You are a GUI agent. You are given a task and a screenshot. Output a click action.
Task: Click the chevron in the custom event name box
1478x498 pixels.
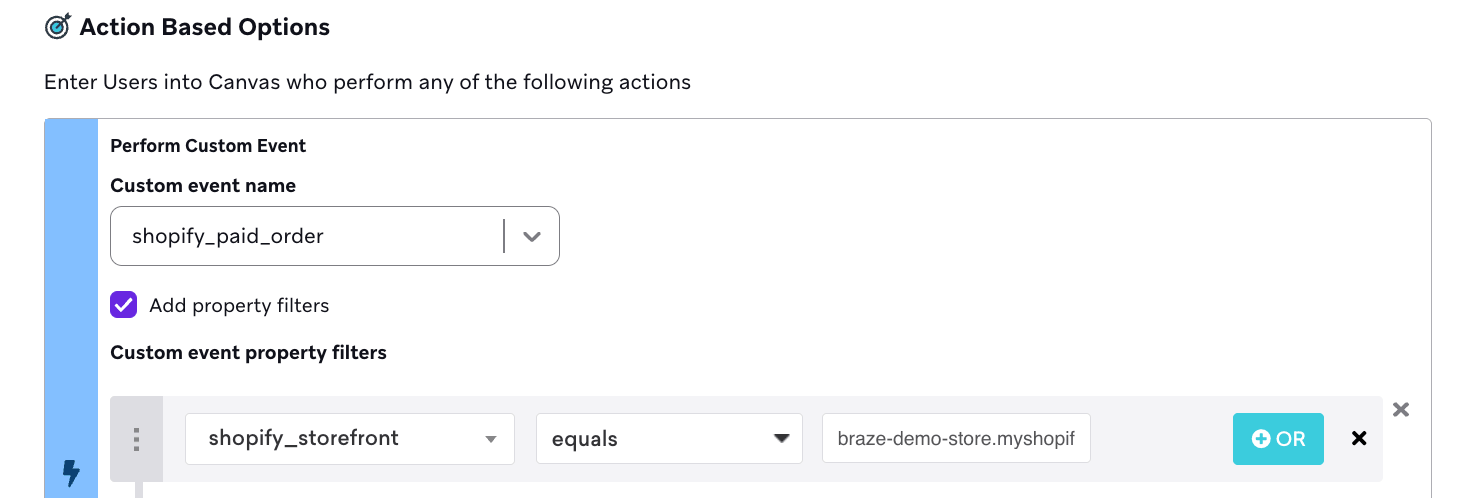(x=532, y=237)
